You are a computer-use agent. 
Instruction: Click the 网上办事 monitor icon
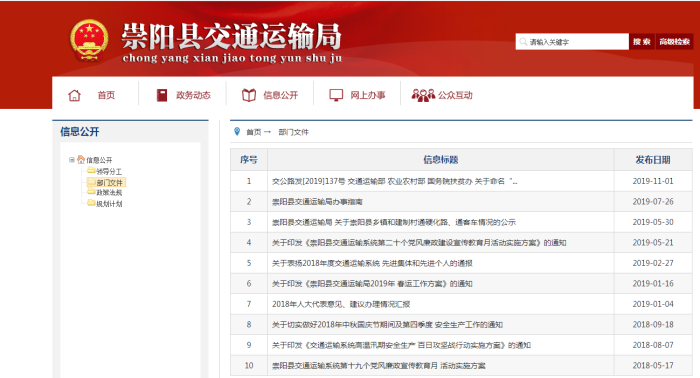(x=336, y=95)
